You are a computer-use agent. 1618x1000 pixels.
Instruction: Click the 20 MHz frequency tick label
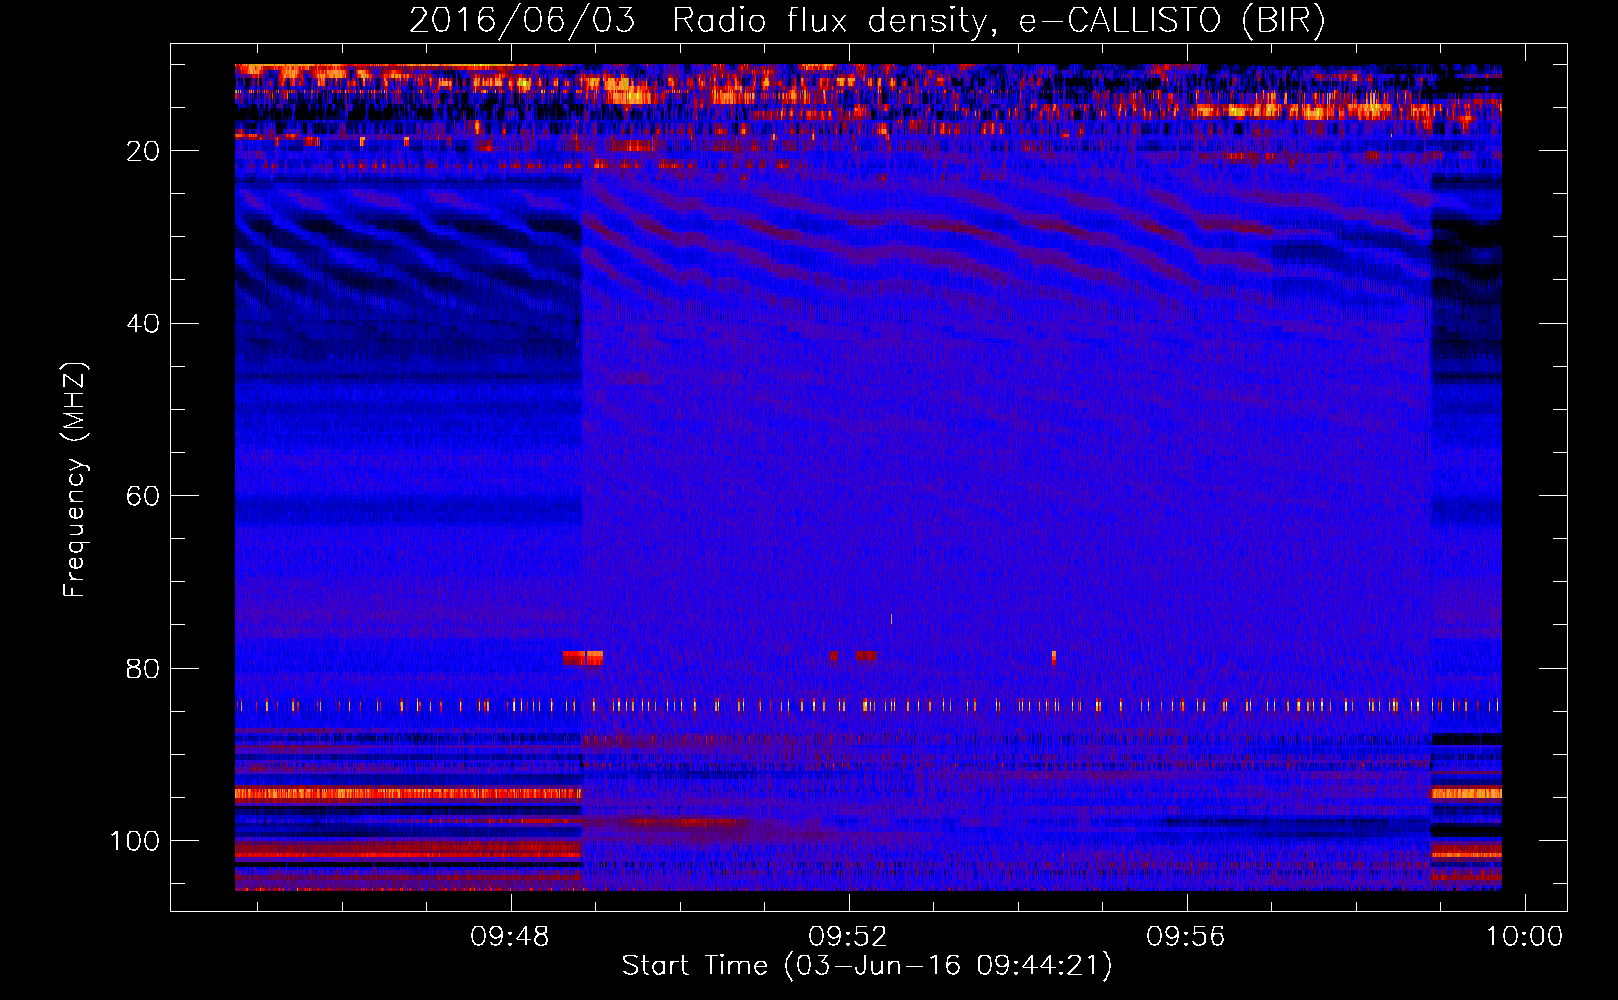point(144,151)
